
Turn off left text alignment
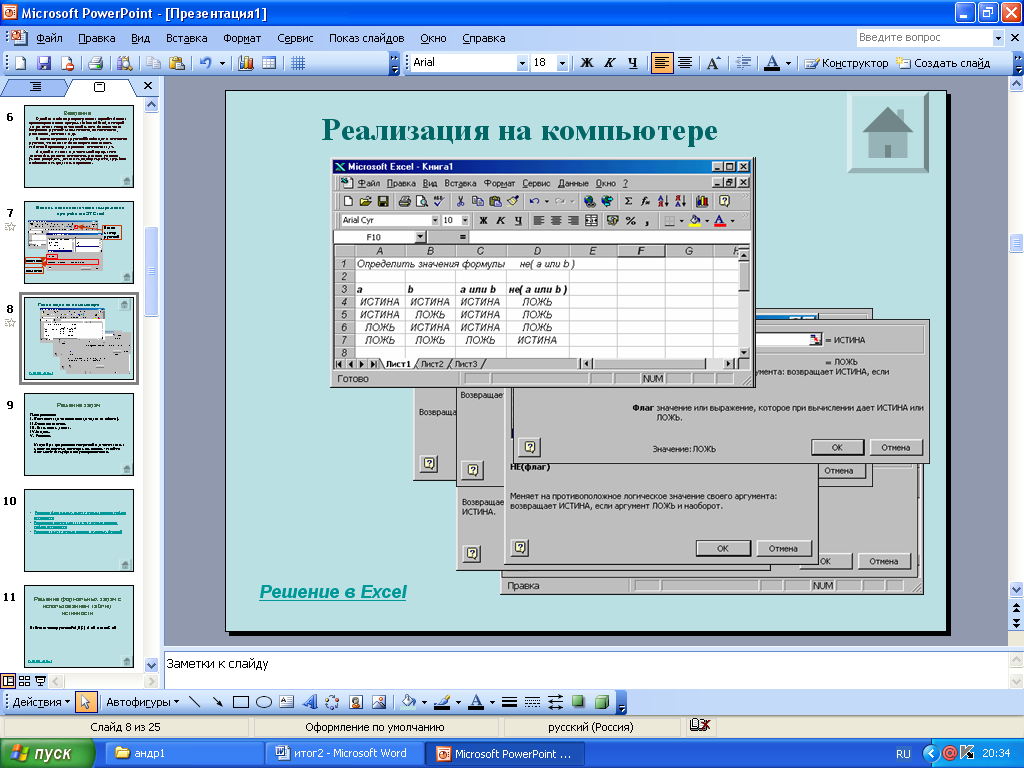(662, 63)
